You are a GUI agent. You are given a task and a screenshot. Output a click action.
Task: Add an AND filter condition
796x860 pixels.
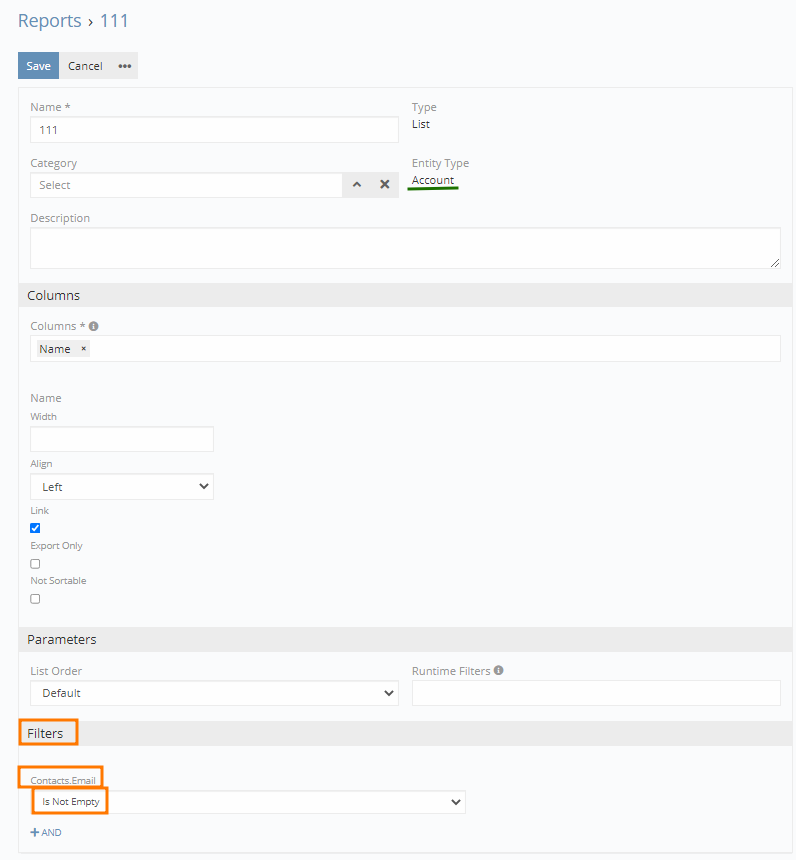pyautogui.click(x=46, y=832)
